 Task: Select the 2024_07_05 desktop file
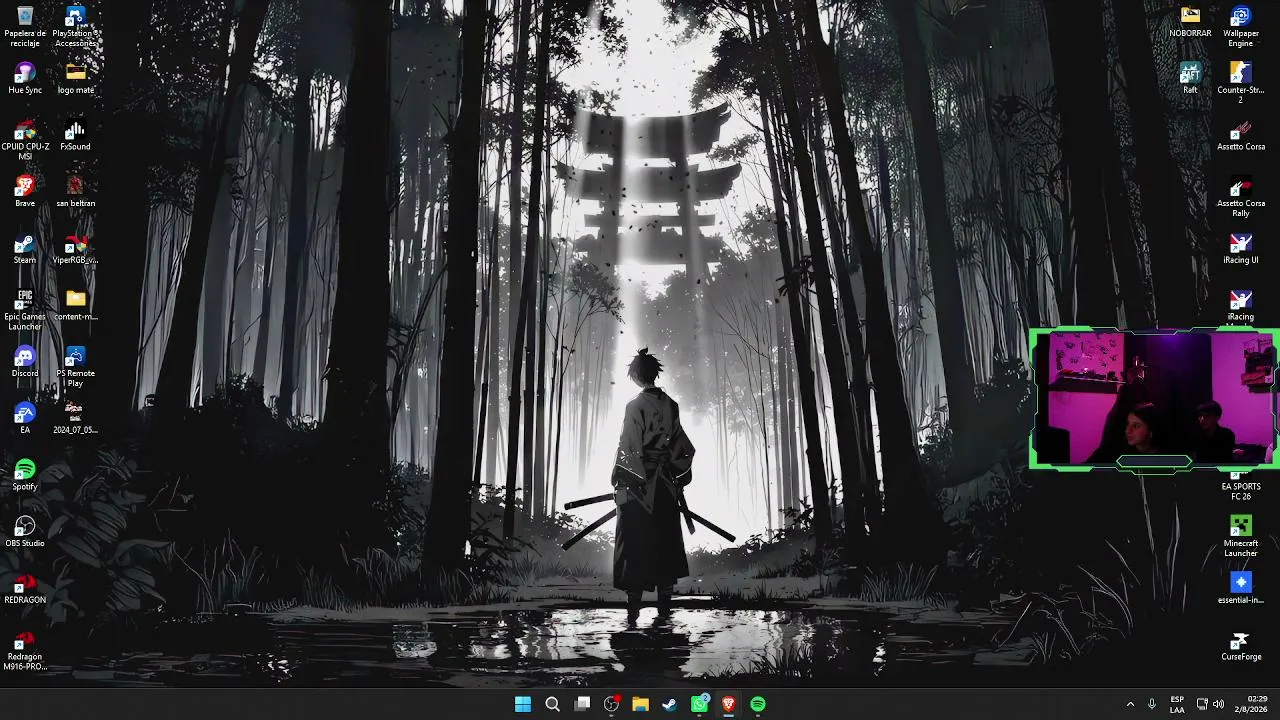pyautogui.click(x=75, y=419)
